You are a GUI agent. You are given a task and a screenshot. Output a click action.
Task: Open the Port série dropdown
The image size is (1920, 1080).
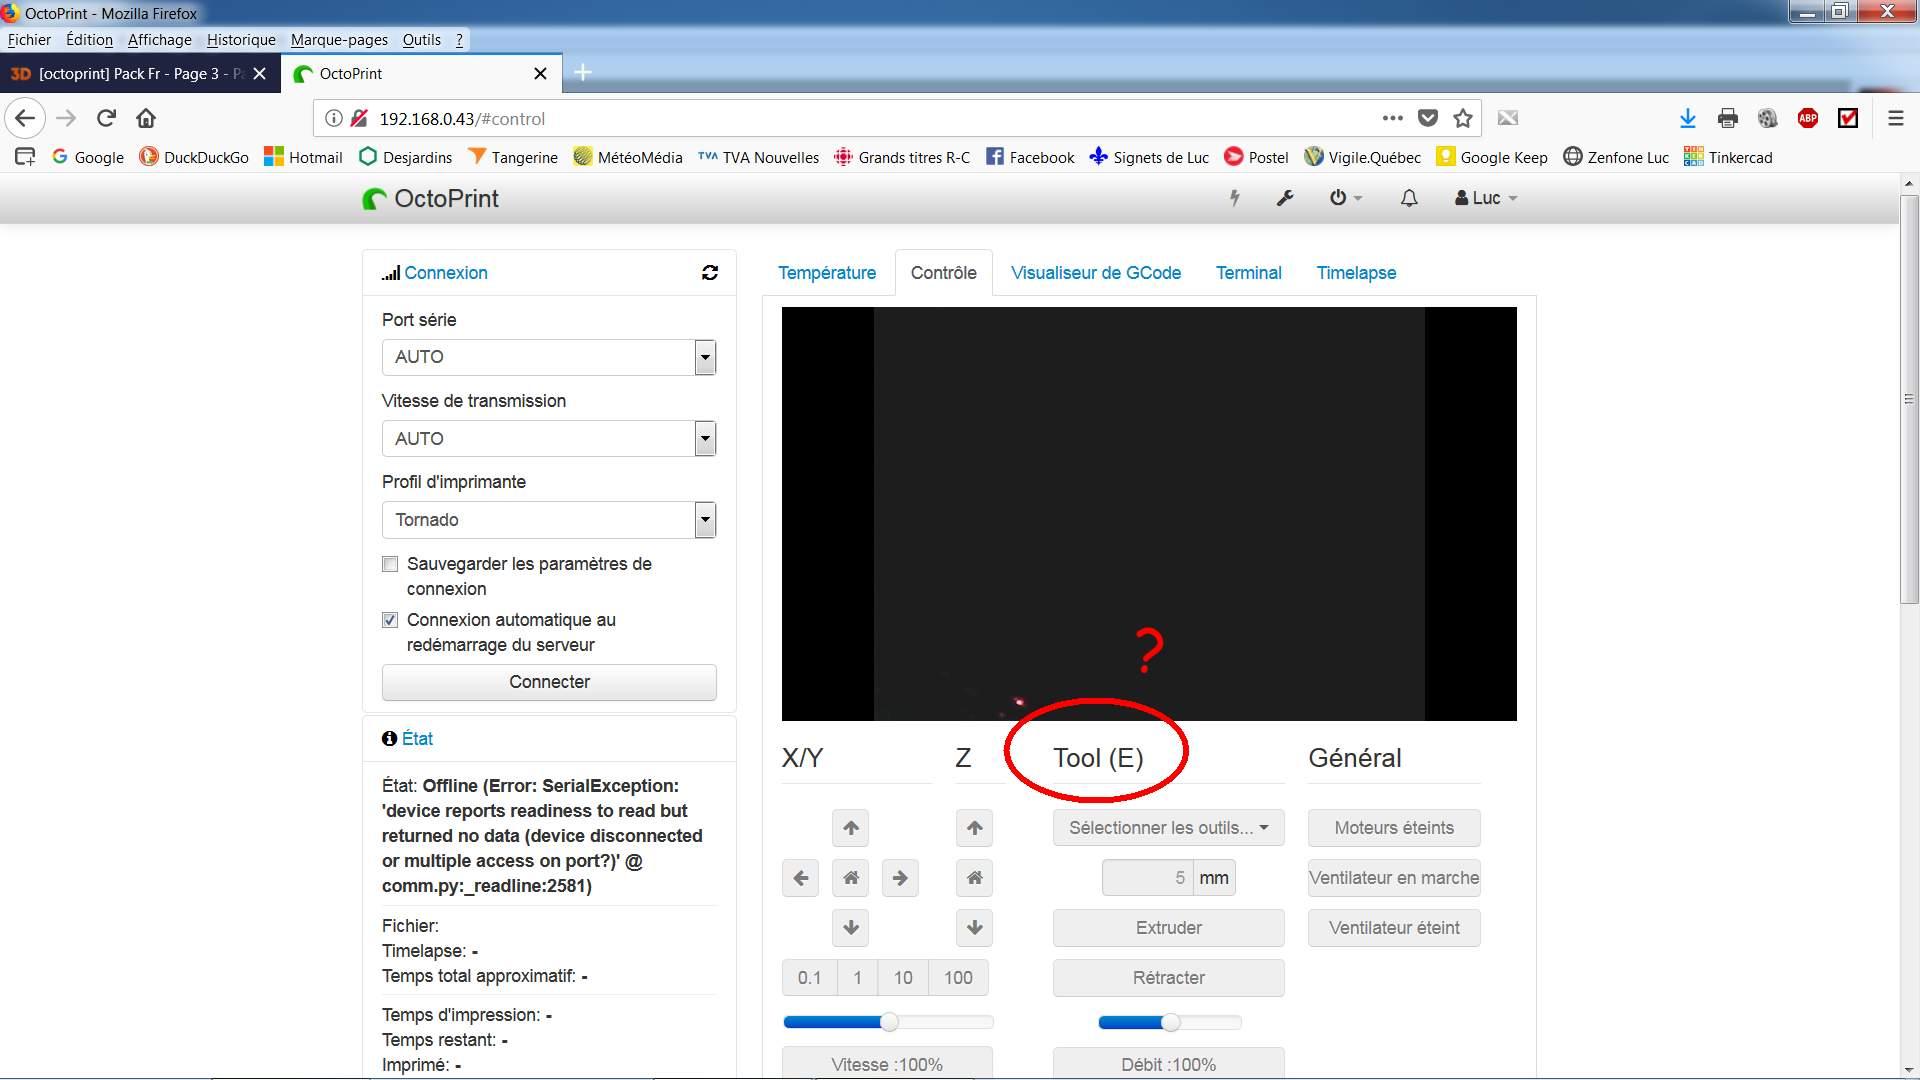pos(548,357)
